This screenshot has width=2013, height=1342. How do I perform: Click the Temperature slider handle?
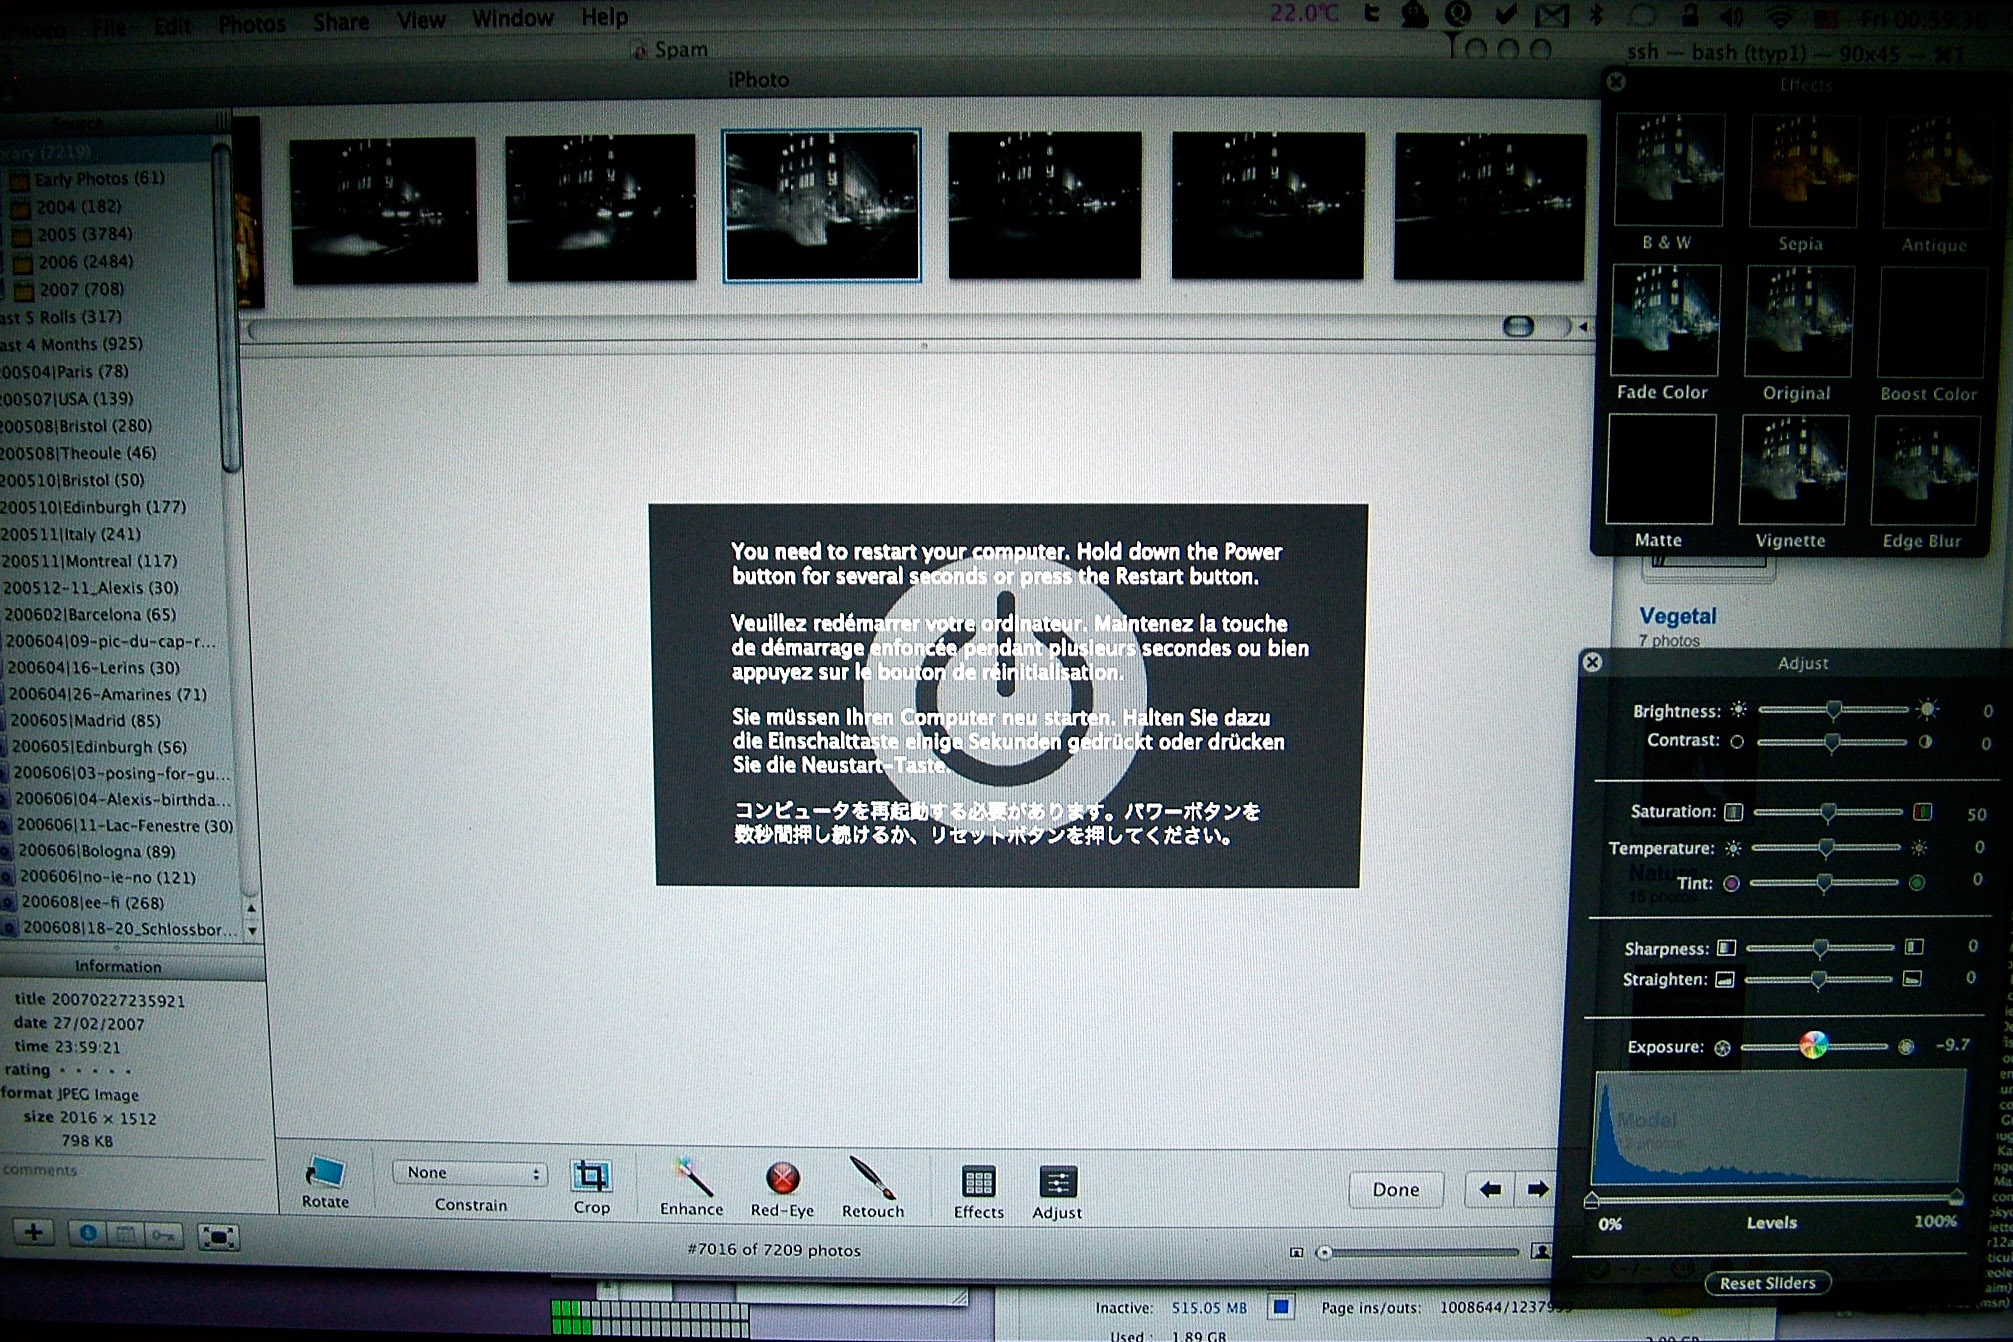1826,848
